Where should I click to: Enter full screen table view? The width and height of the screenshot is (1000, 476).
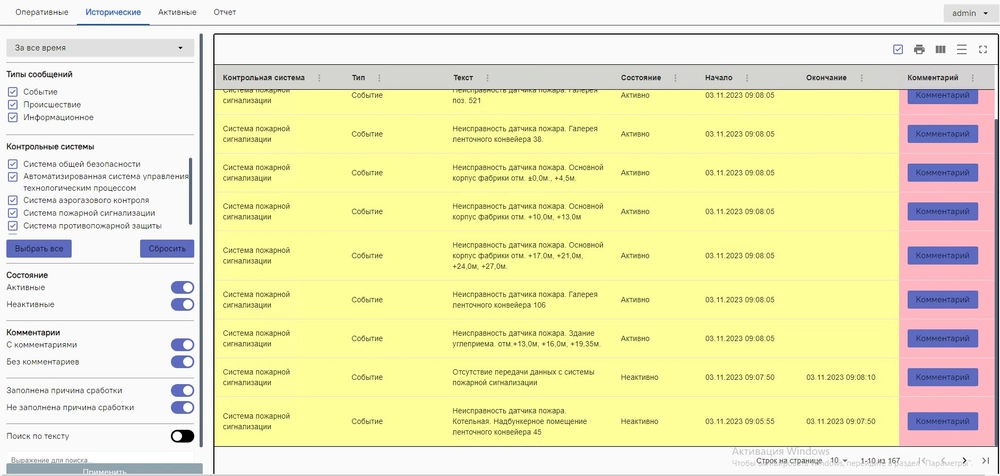(982, 49)
